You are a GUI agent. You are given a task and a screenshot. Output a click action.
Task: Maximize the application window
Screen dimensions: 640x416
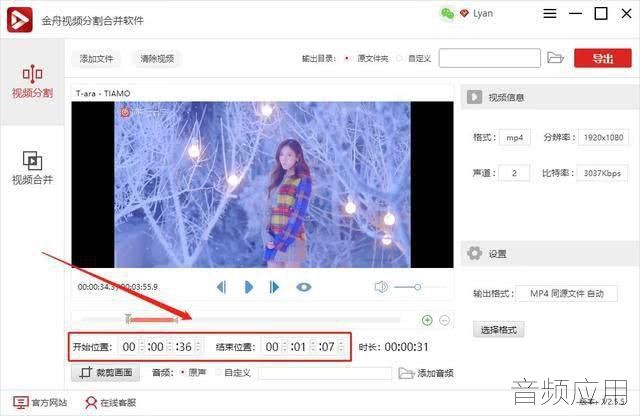click(x=601, y=13)
